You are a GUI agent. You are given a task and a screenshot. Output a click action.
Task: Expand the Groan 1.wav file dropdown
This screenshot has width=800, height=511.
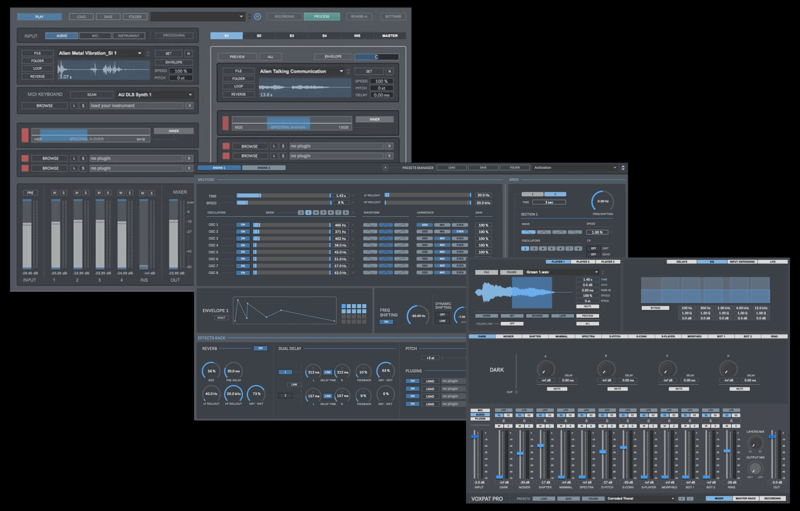pyautogui.click(x=561, y=272)
